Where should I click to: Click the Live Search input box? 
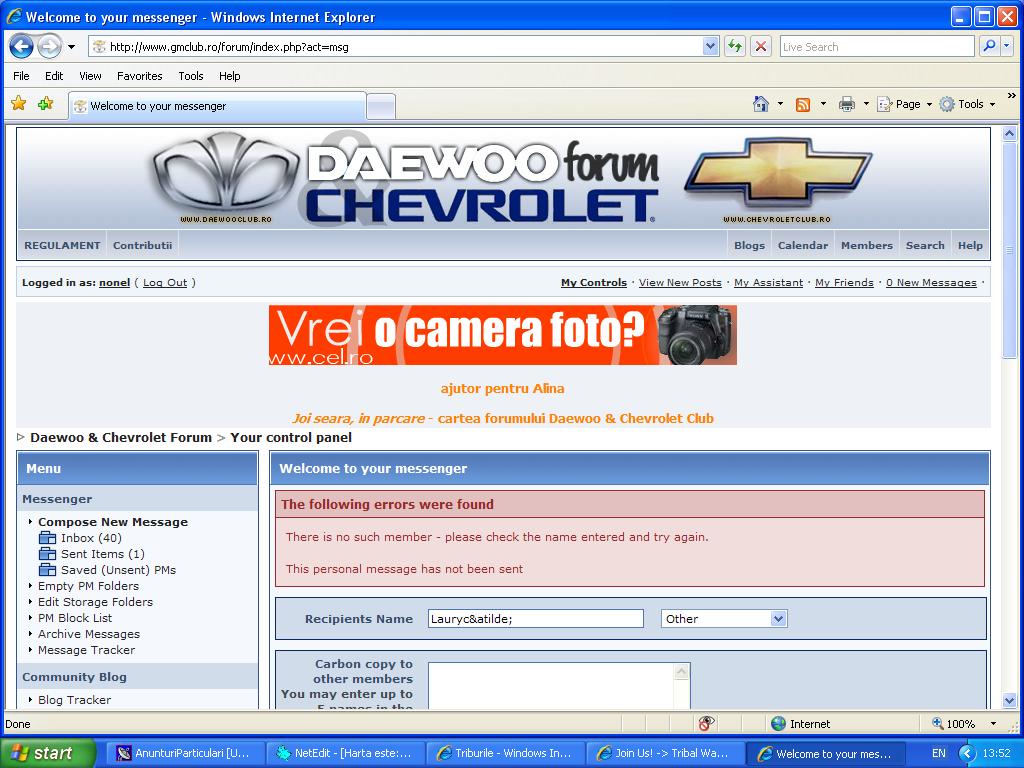click(x=876, y=46)
